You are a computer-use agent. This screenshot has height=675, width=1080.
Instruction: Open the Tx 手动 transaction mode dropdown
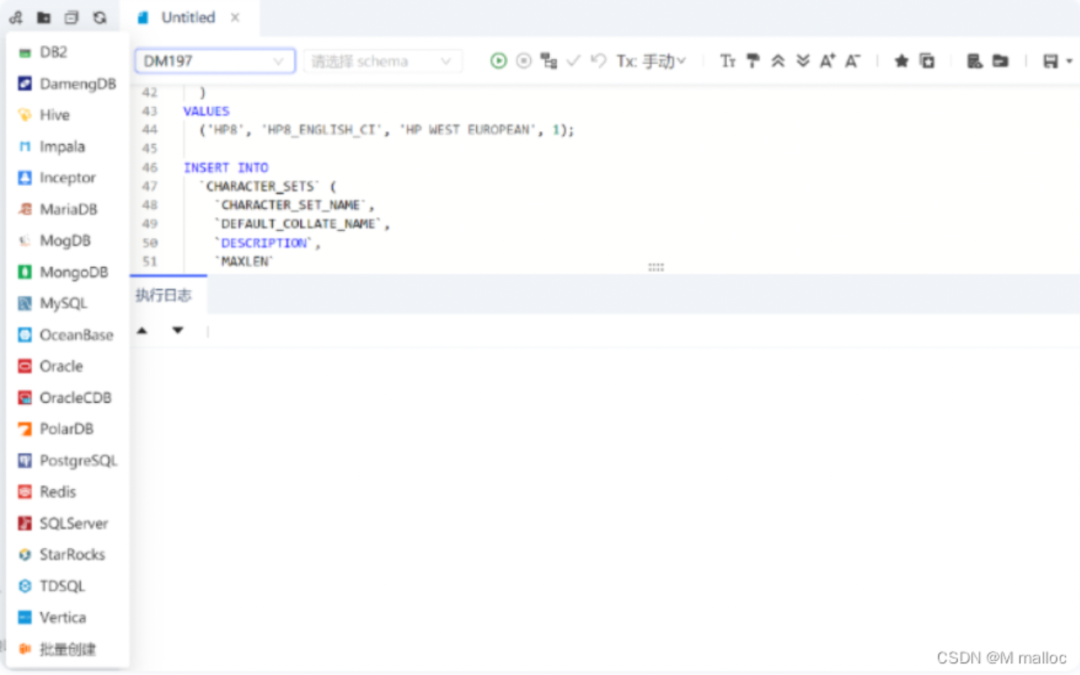point(651,61)
